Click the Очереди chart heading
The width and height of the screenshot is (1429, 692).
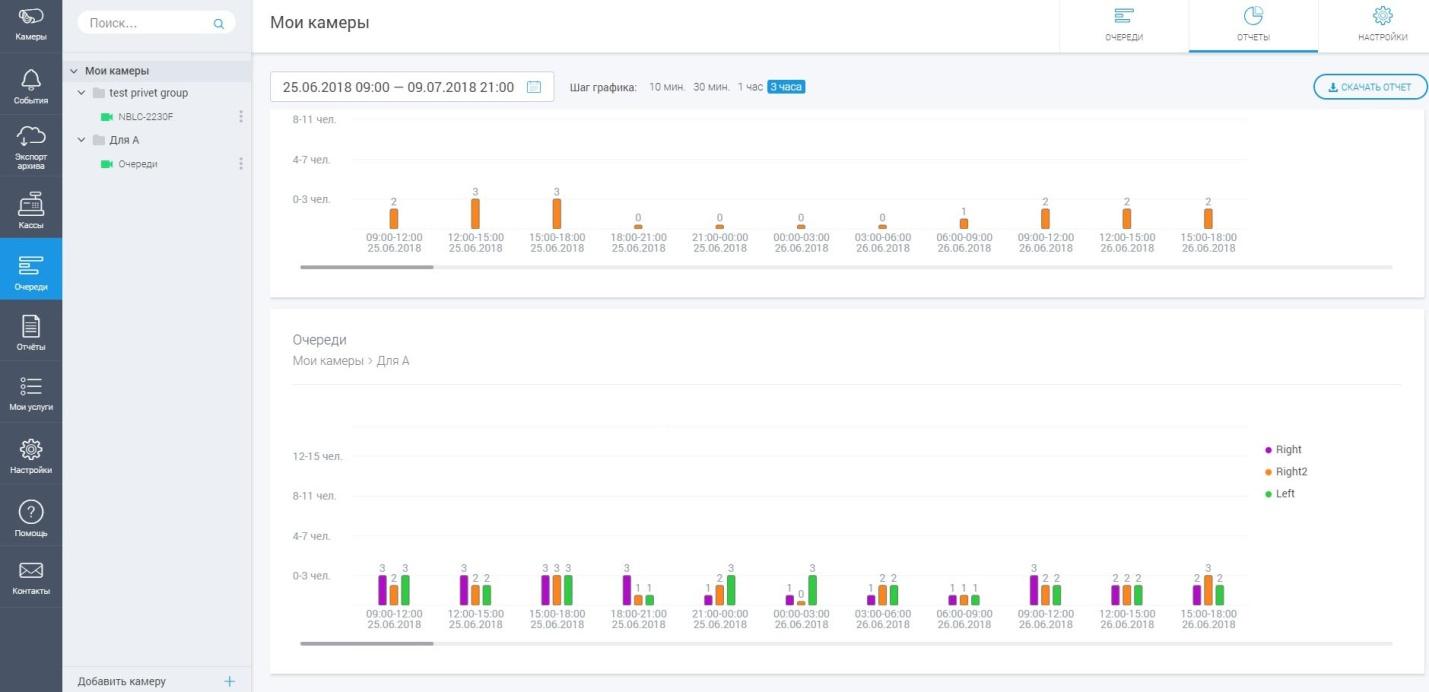(x=320, y=340)
